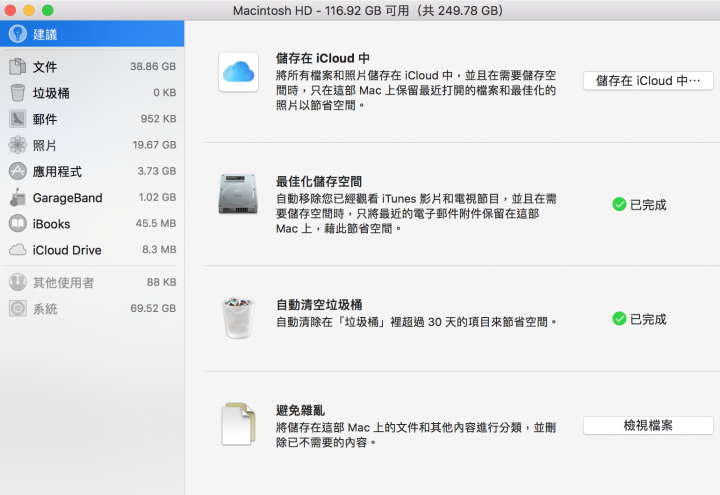Click the 88 KB size value

coord(162,282)
